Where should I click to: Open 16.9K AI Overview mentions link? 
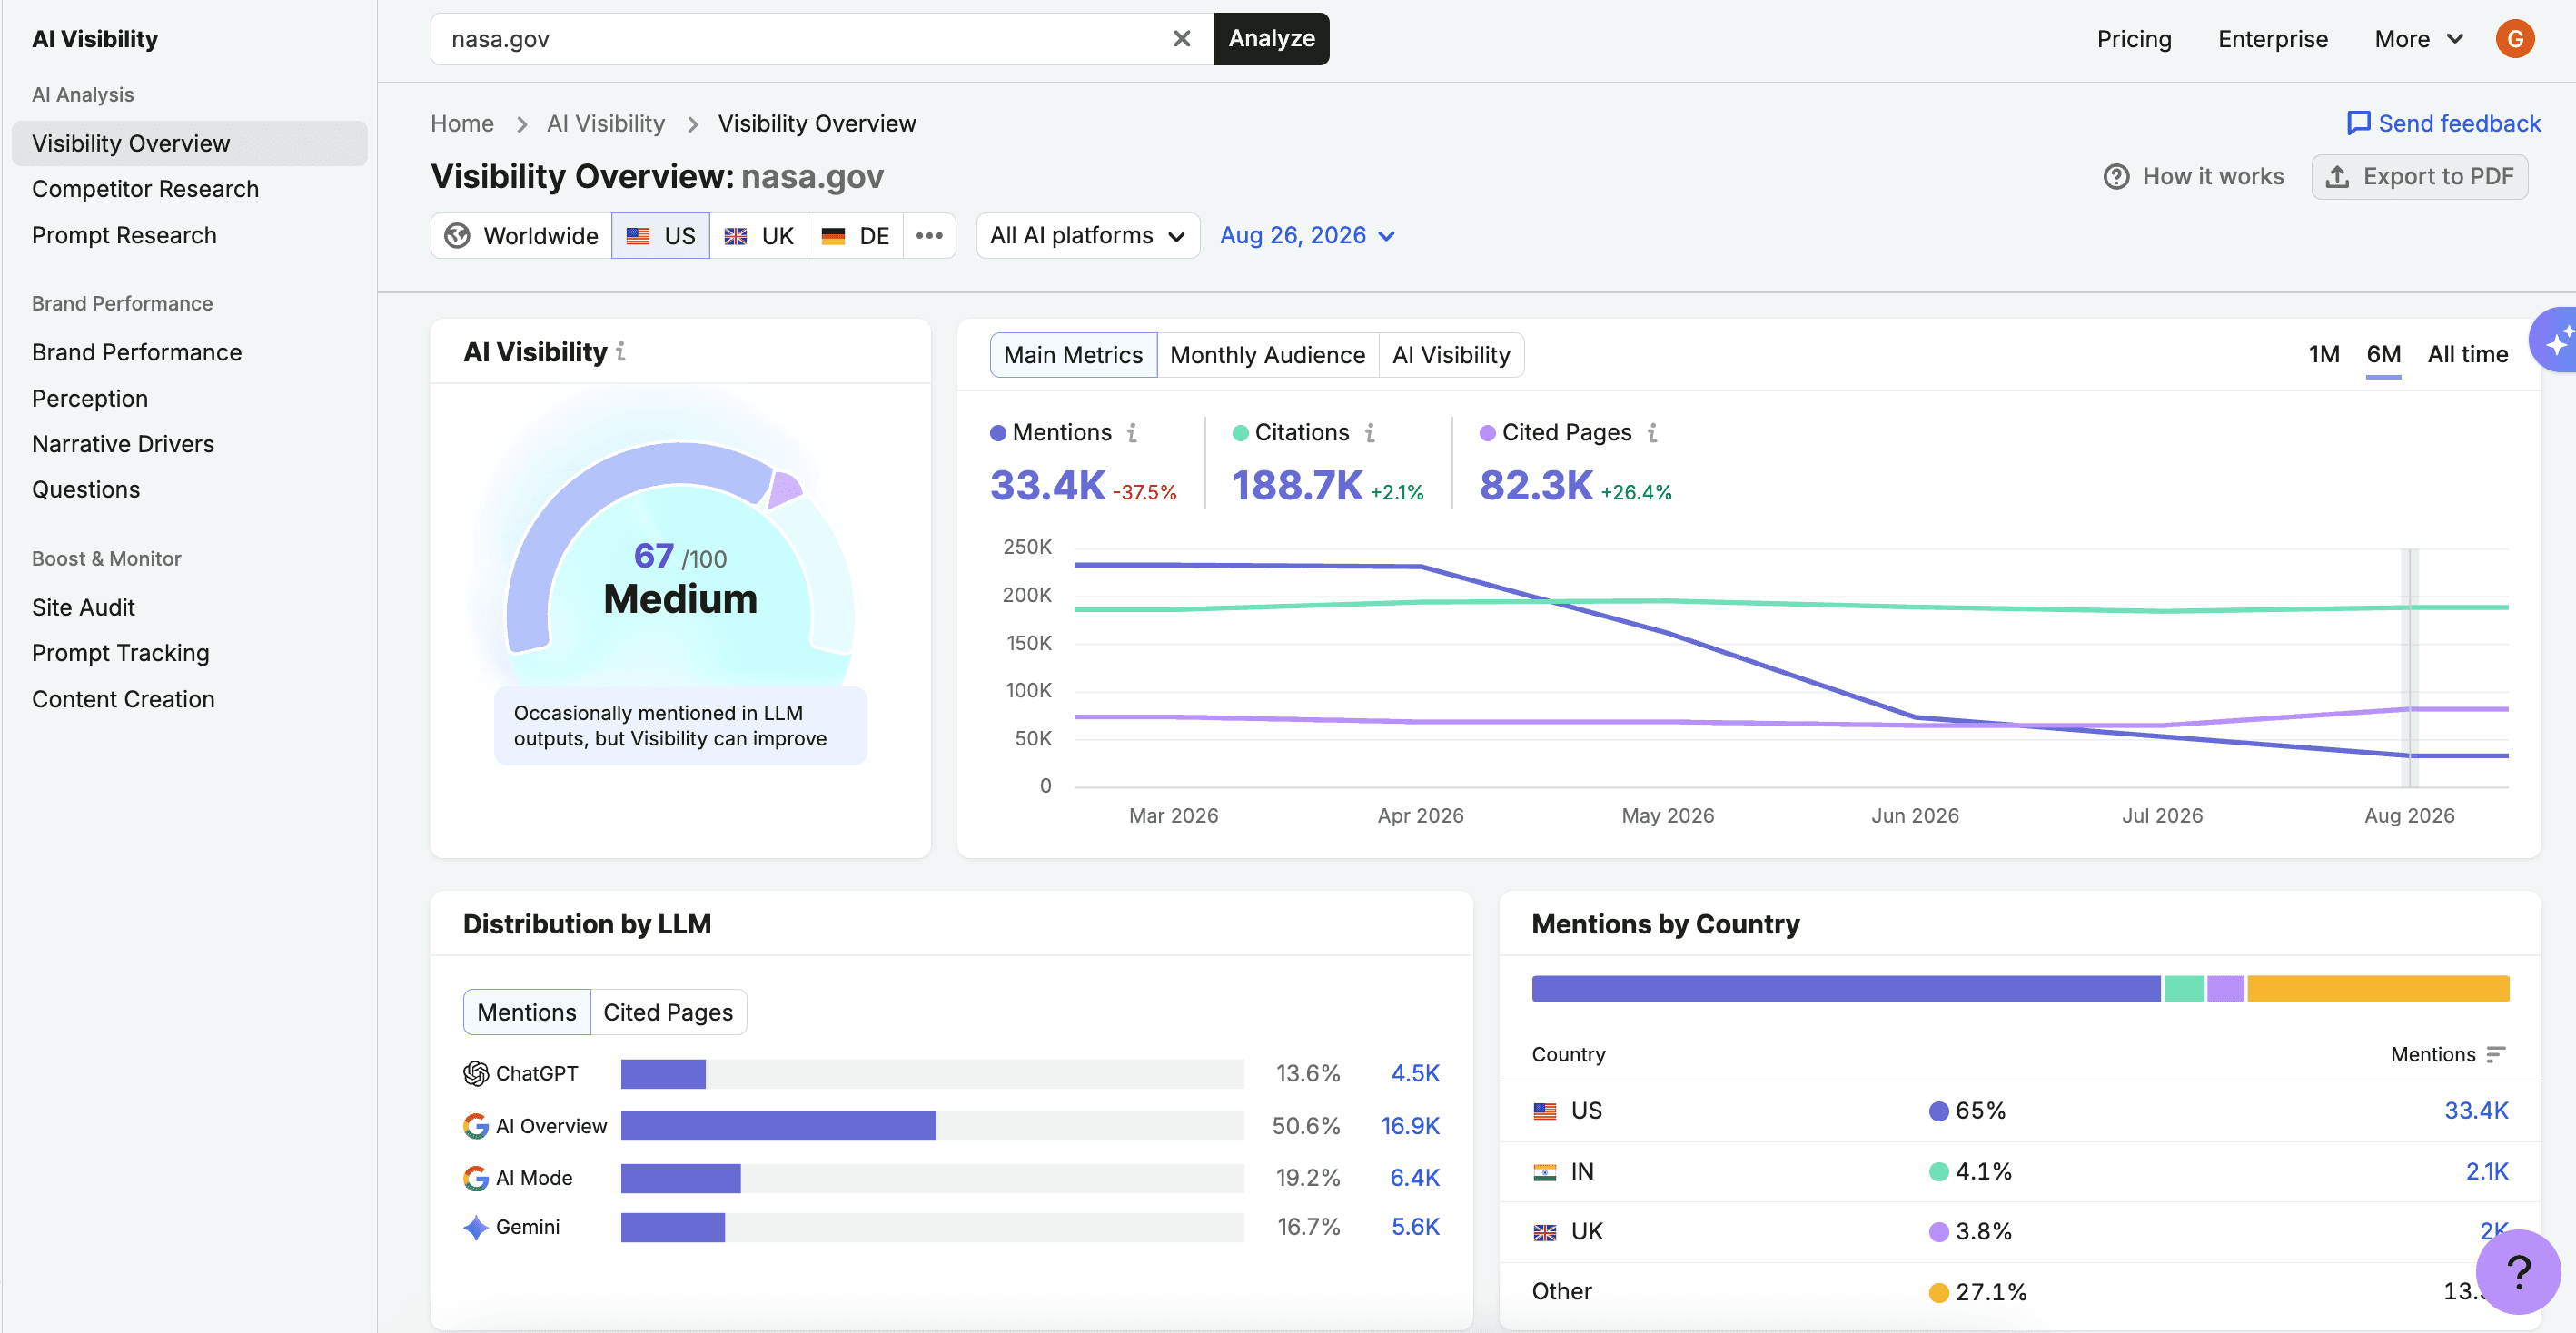click(1409, 1126)
